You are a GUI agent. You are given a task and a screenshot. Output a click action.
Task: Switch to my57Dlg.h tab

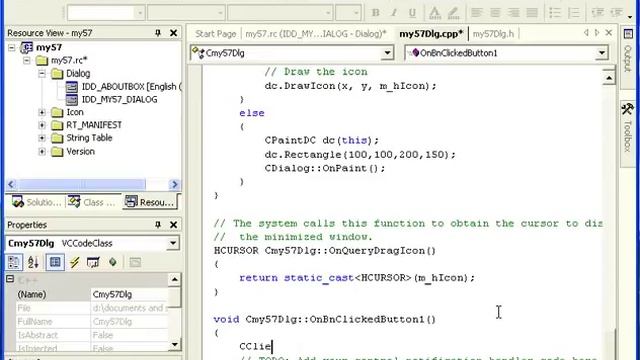coord(493,34)
